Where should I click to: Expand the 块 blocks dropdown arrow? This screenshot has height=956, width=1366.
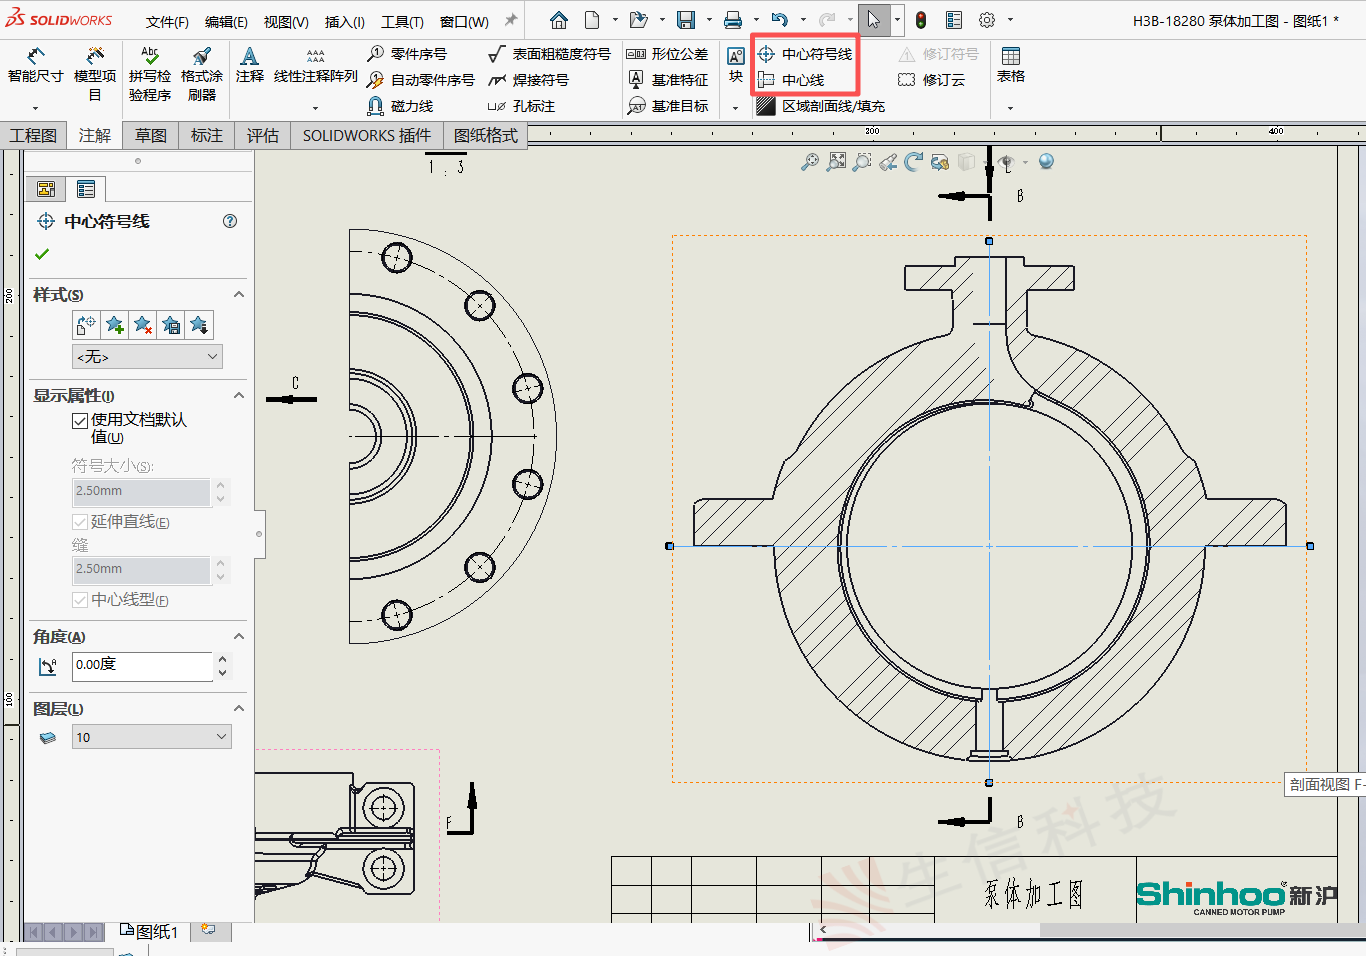[735, 108]
